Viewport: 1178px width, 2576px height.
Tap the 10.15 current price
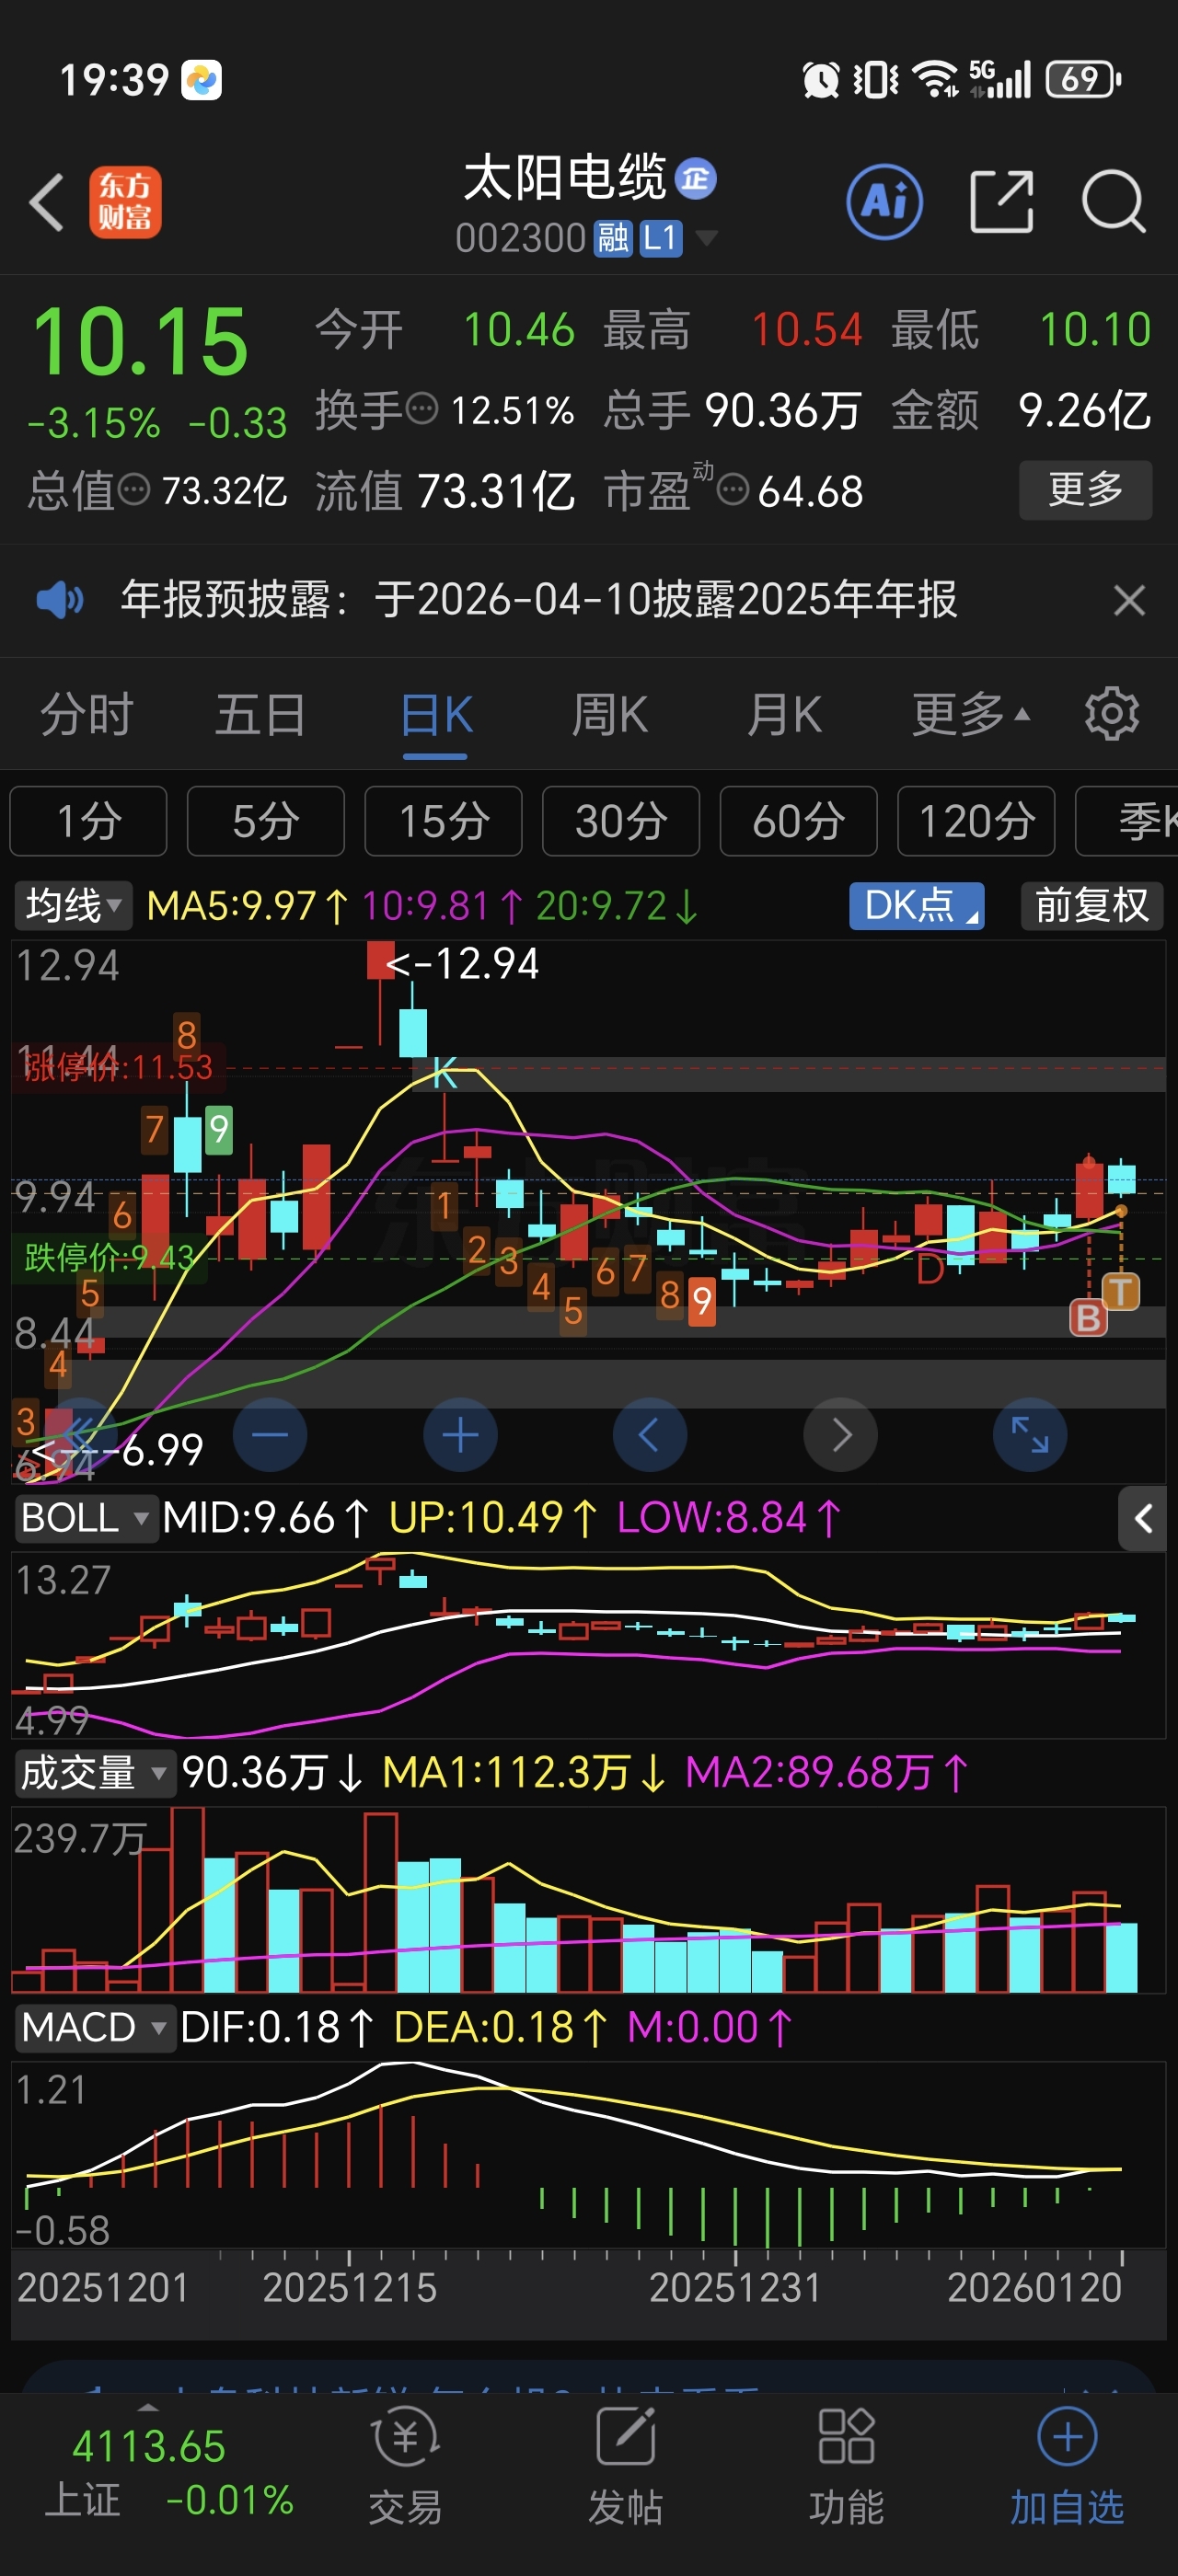(140, 342)
